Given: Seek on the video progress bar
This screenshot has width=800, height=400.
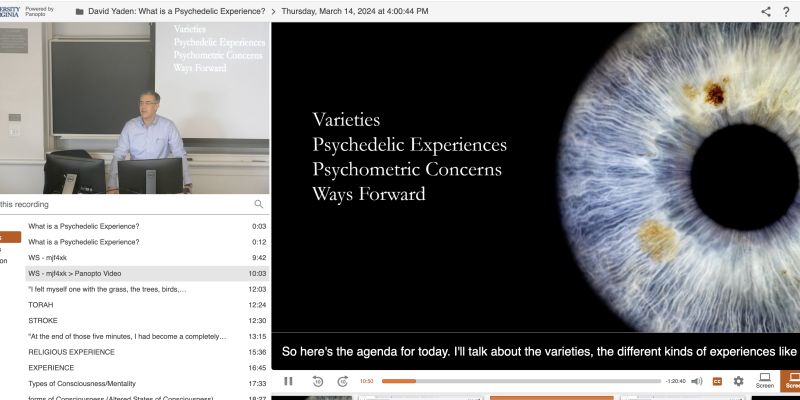Looking at the screenshot, I should tap(521, 381).
